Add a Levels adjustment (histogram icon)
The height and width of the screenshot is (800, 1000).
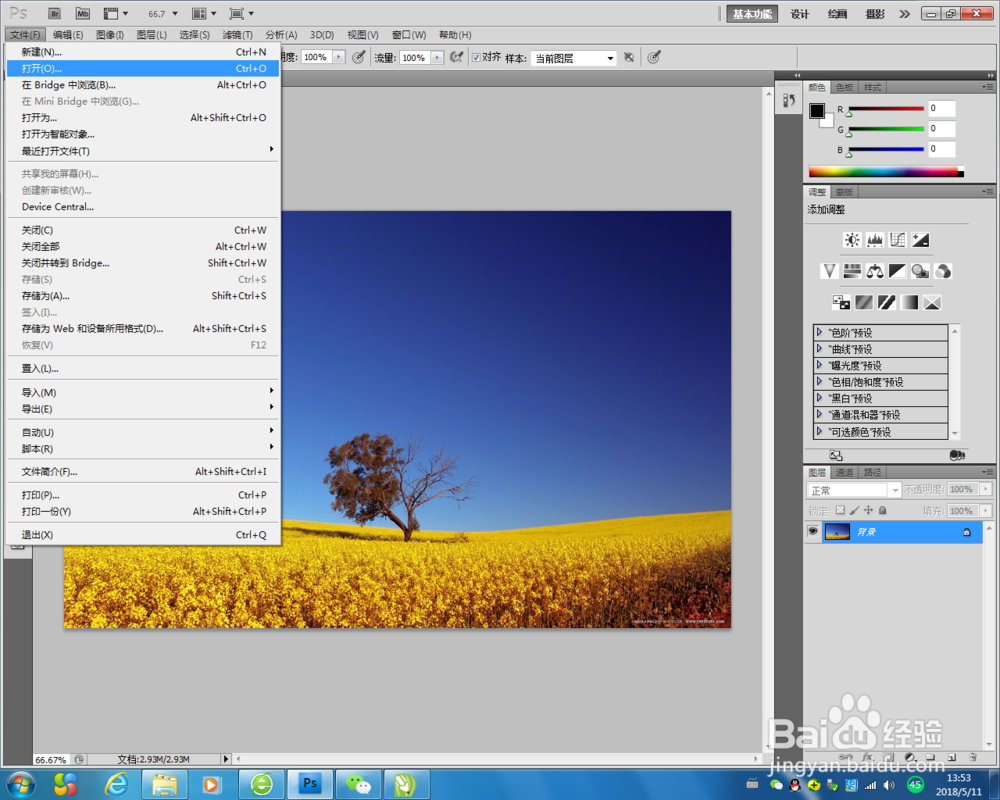pyautogui.click(x=875, y=240)
